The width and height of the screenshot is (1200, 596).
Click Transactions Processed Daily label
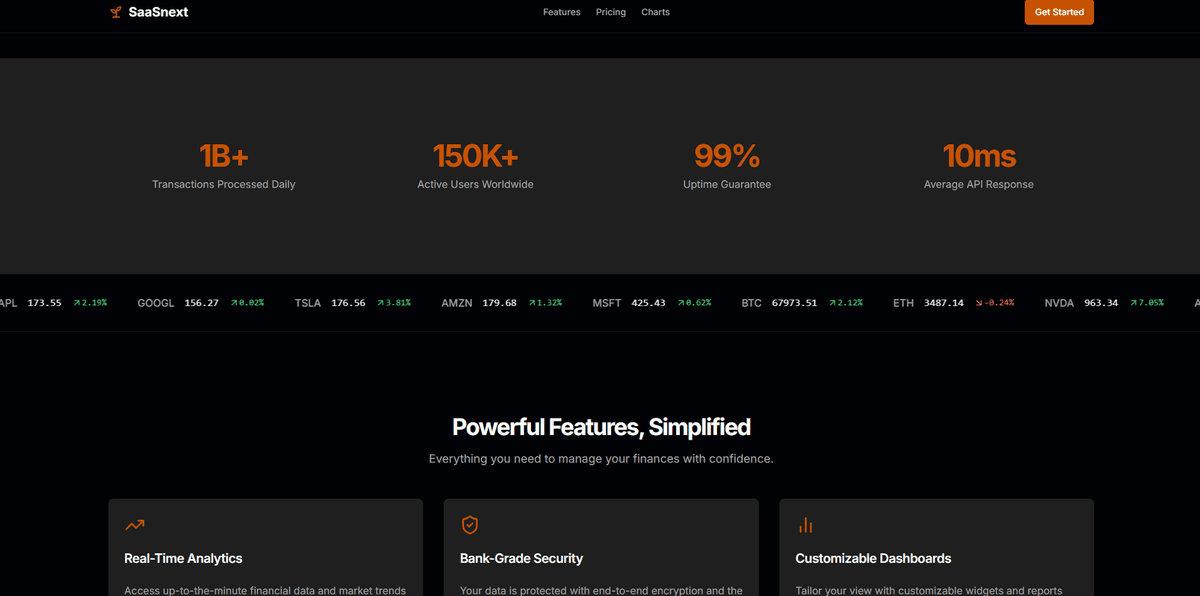pos(224,184)
